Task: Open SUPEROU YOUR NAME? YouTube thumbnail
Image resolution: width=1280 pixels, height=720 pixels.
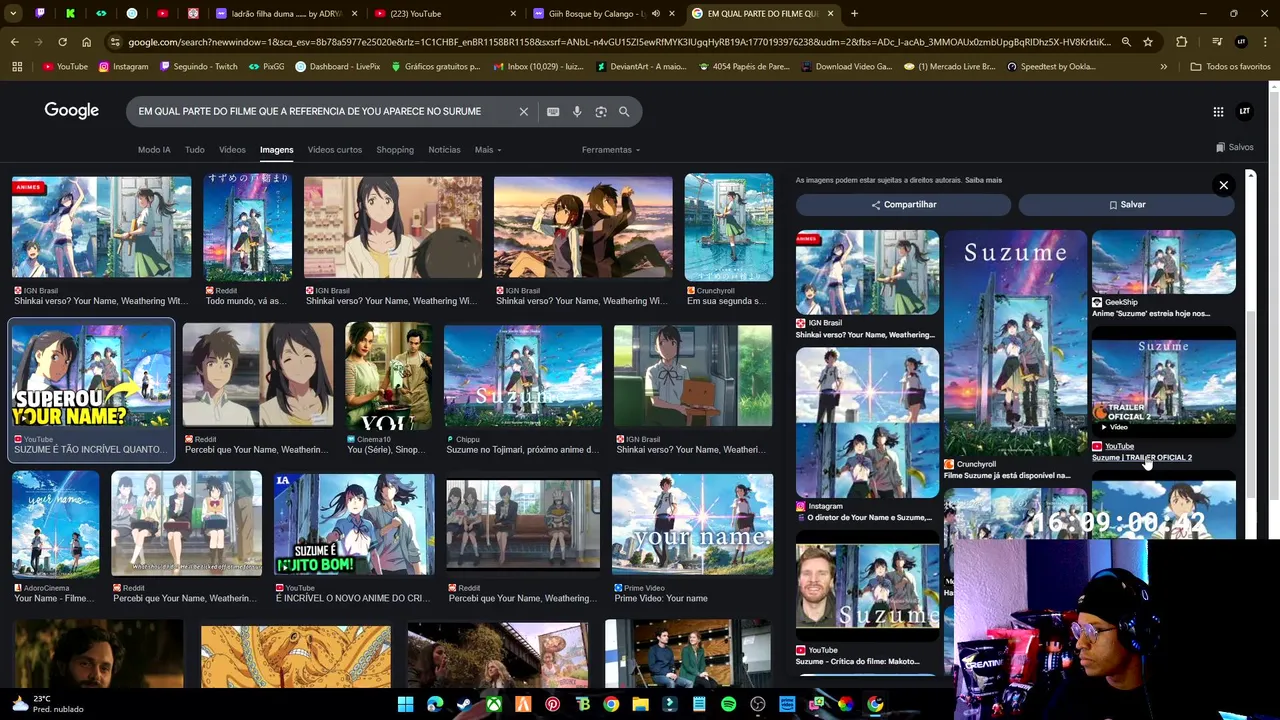Action: [x=91, y=376]
